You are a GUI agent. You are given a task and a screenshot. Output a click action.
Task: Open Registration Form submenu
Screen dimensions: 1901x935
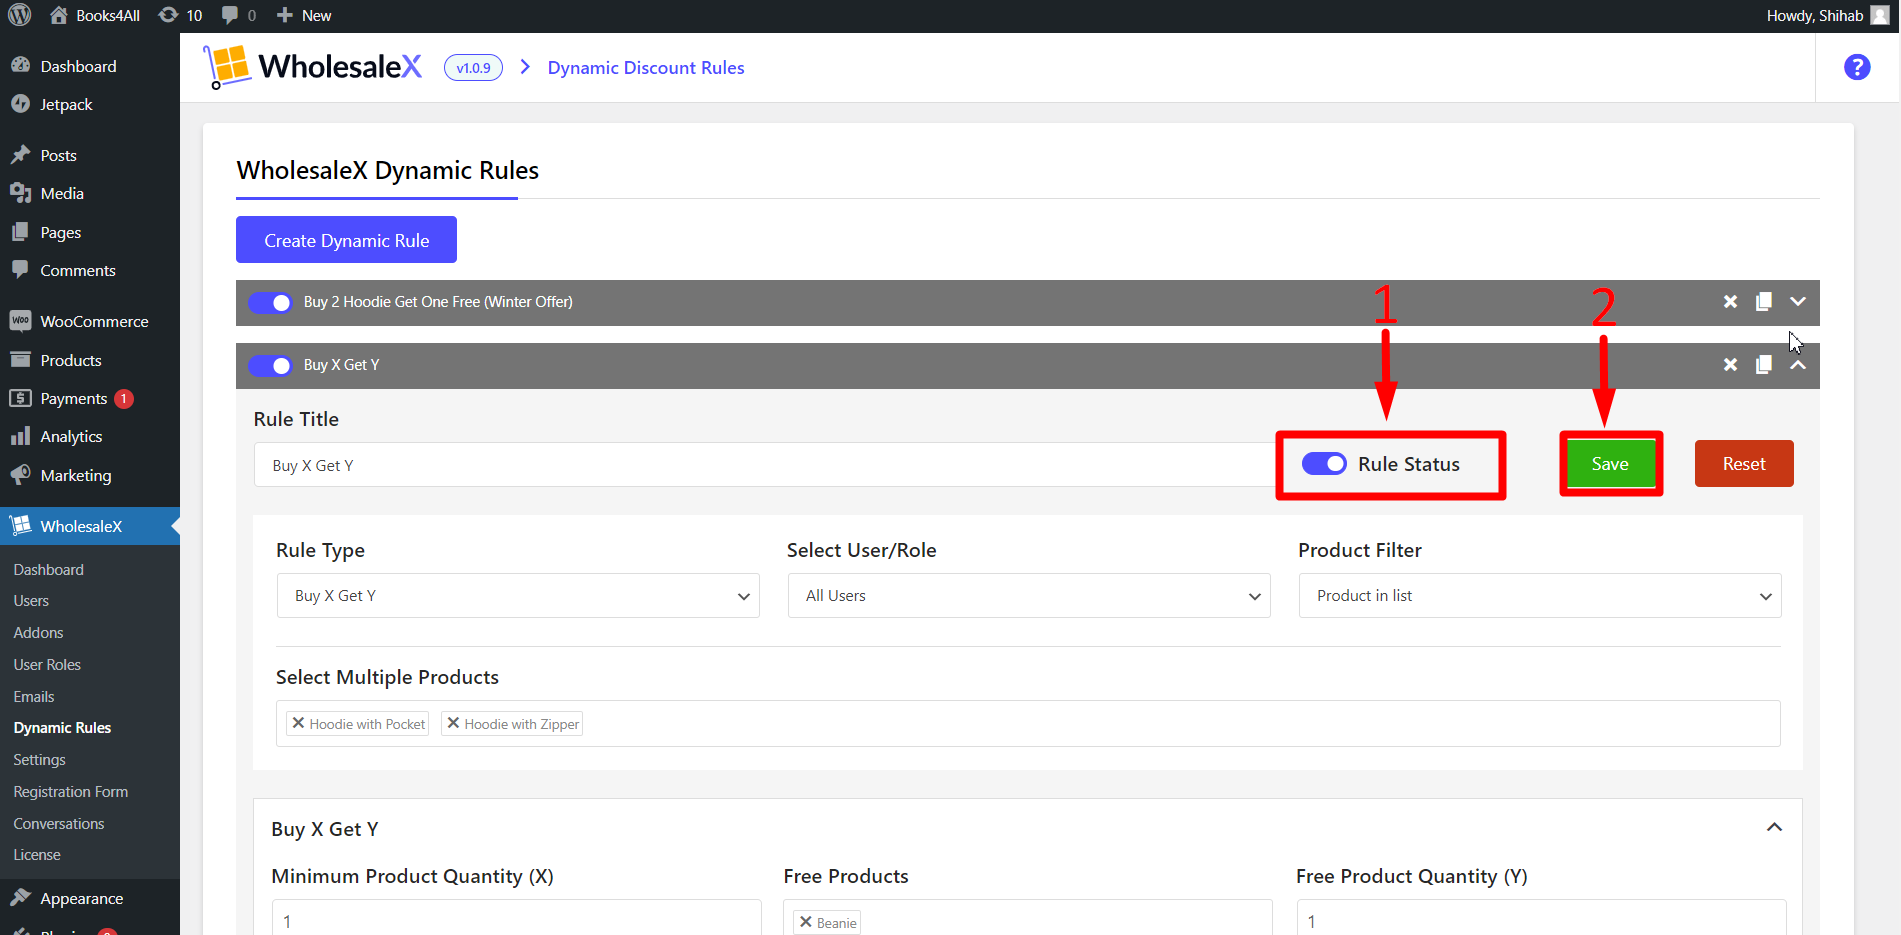tap(70, 792)
